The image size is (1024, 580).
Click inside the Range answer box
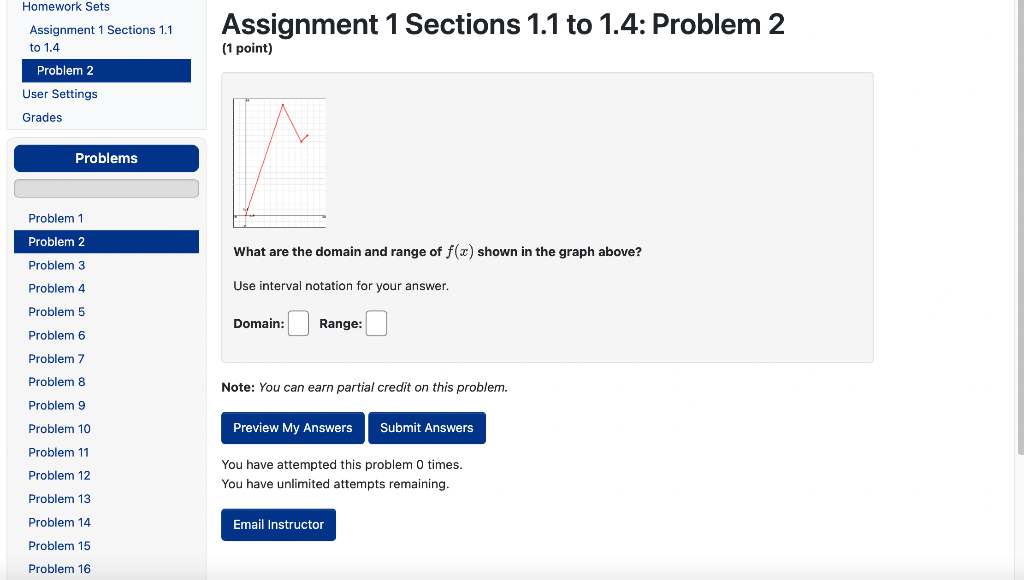point(376,322)
